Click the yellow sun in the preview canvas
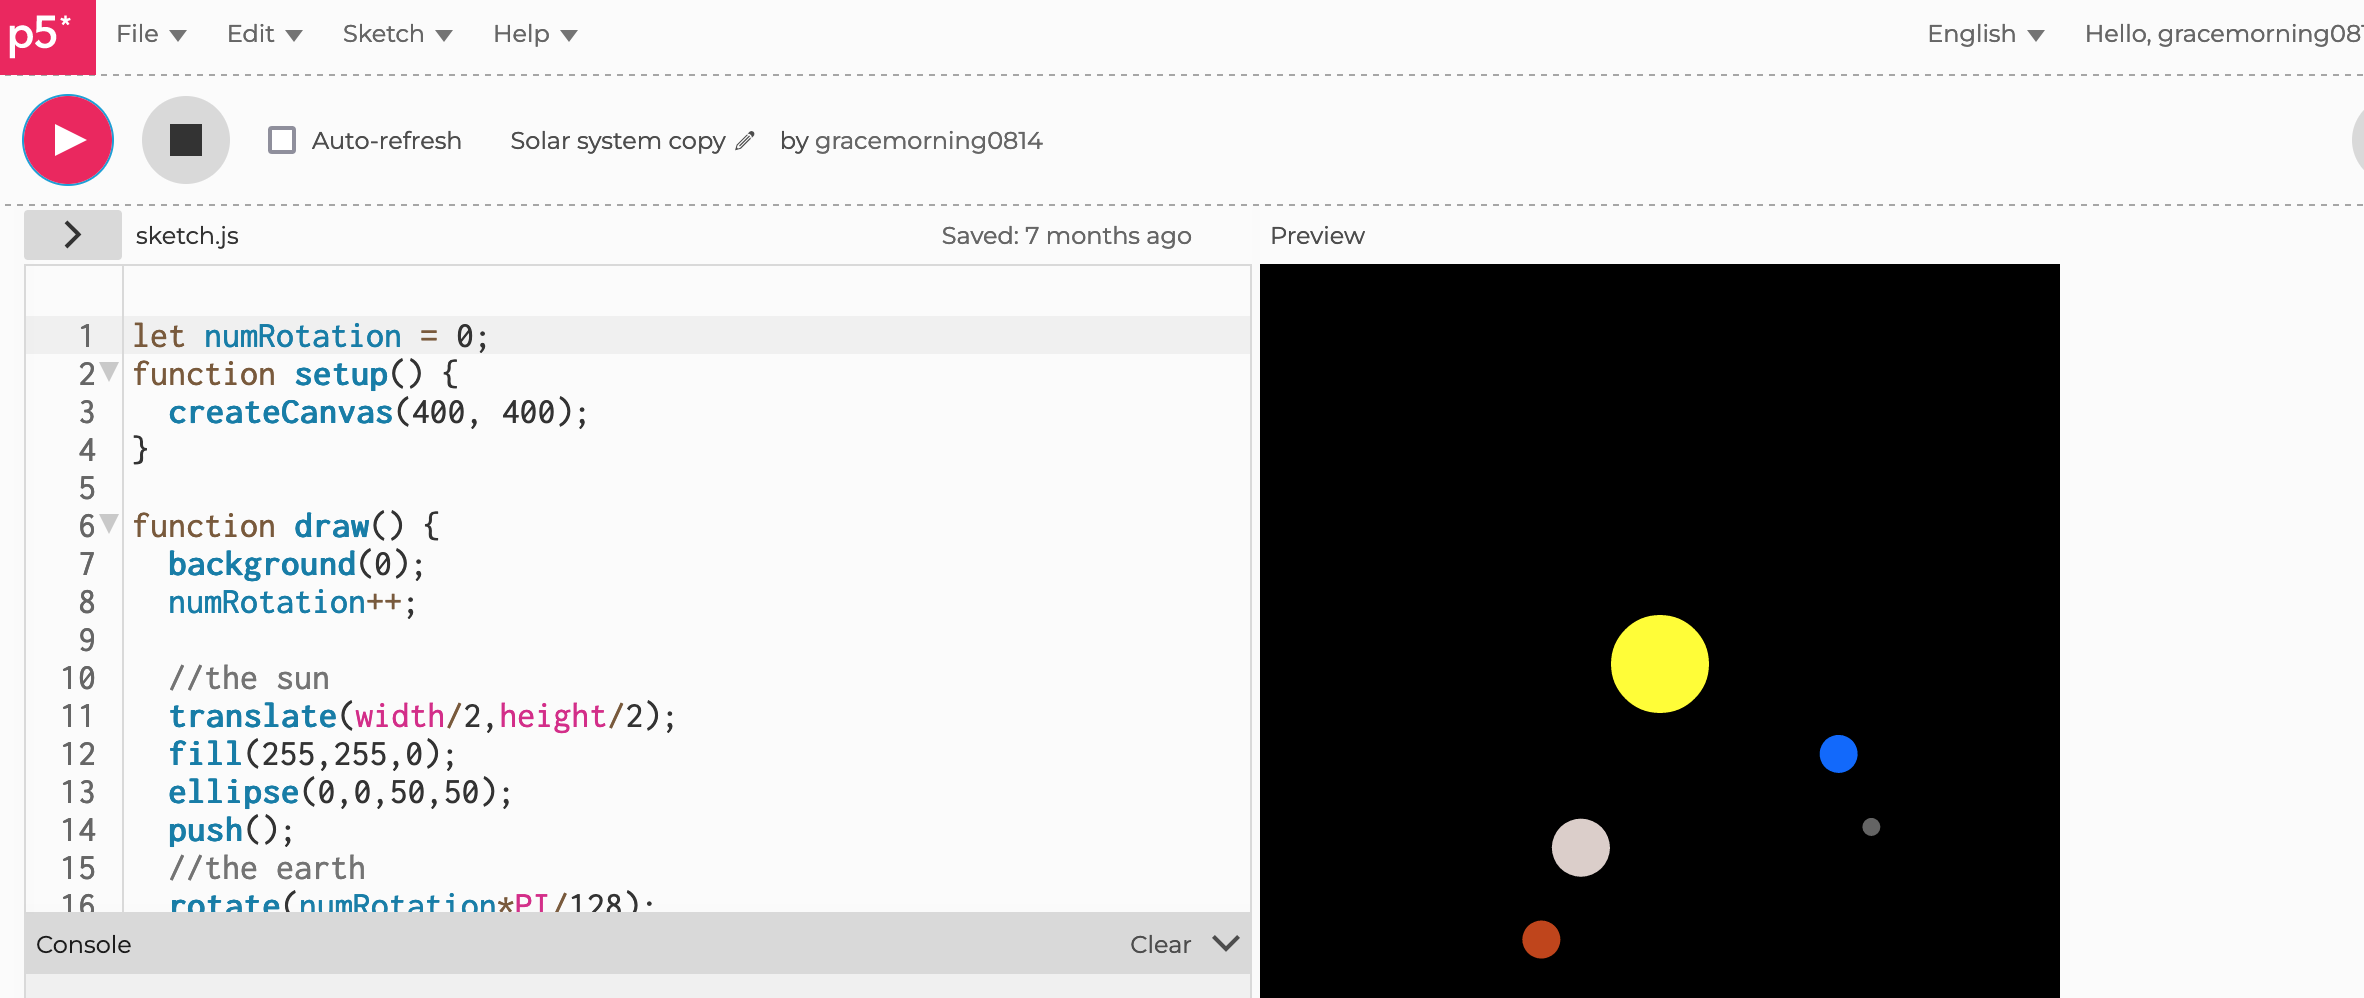Image resolution: width=2364 pixels, height=998 pixels. coord(1659,663)
